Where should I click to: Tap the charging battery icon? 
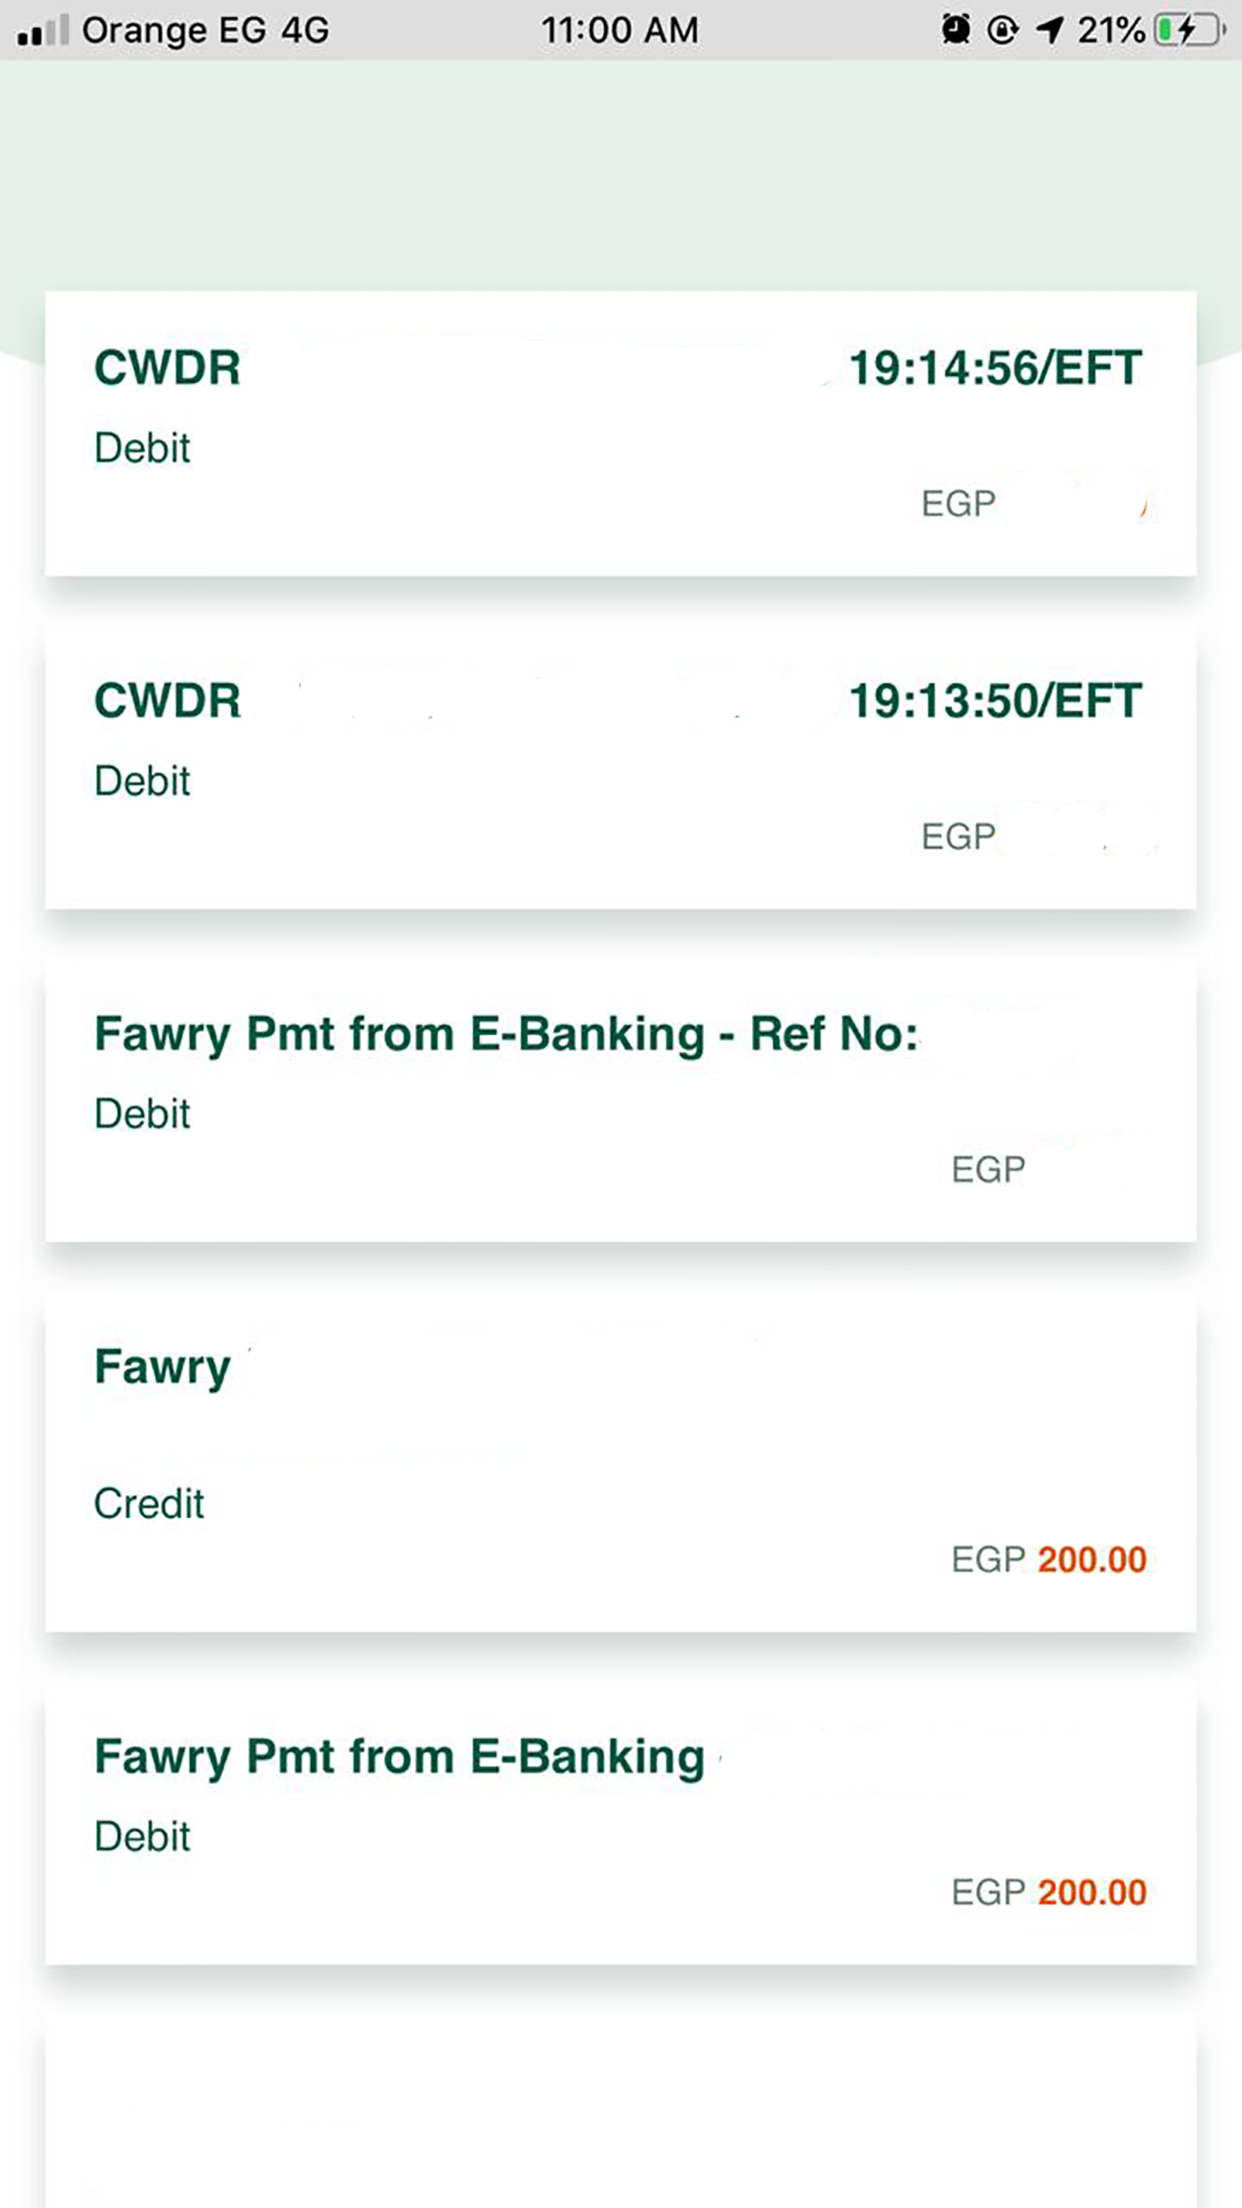pyautogui.click(x=1189, y=31)
